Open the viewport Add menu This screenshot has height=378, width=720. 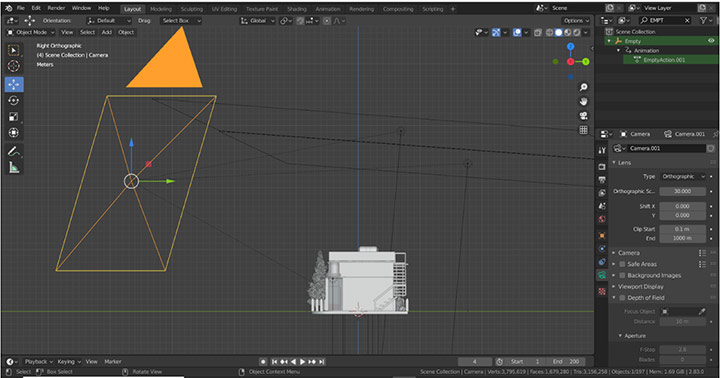point(107,32)
